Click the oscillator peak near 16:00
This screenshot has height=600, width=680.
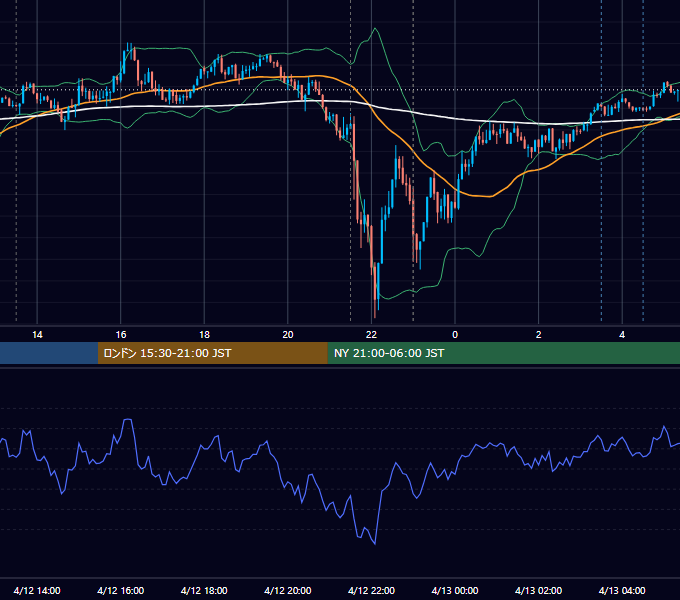tap(128, 420)
